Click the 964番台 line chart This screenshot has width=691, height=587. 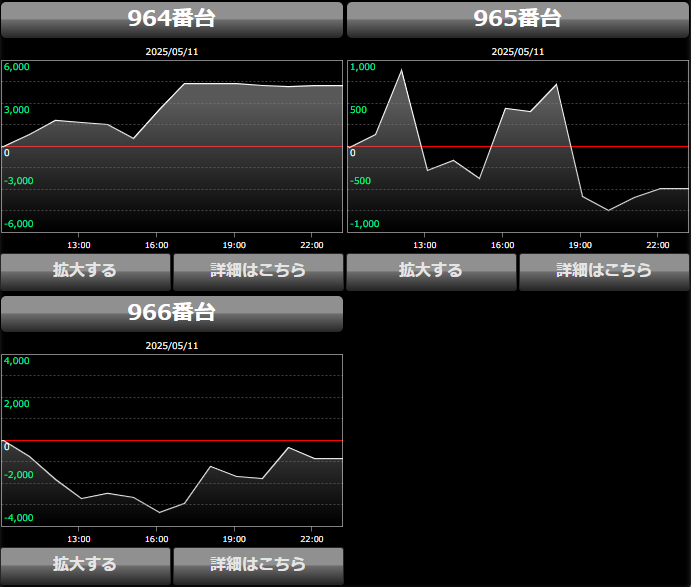pyautogui.click(x=172, y=146)
